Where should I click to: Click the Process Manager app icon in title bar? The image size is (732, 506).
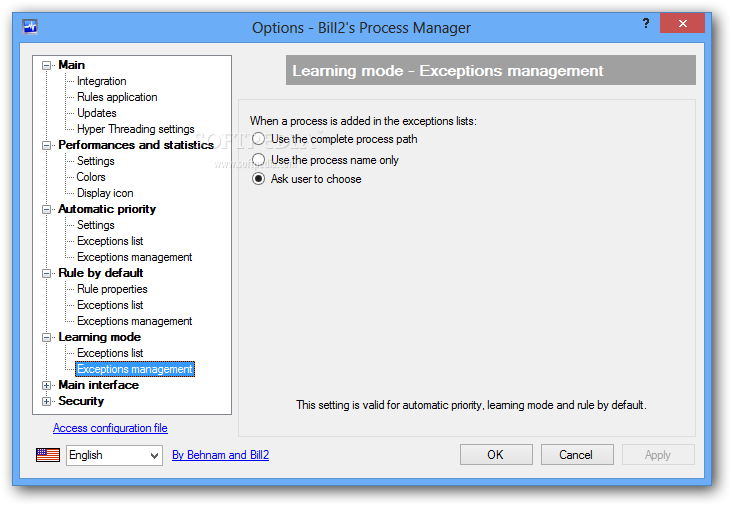(x=30, y=27)
